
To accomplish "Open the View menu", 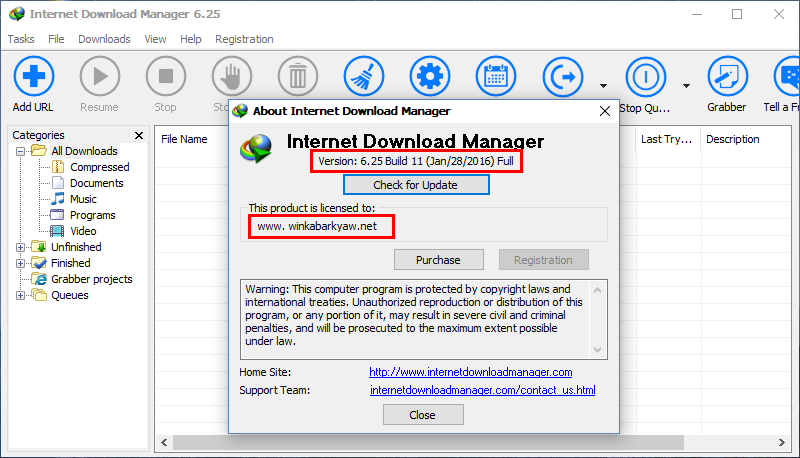I will coord(155,39).
